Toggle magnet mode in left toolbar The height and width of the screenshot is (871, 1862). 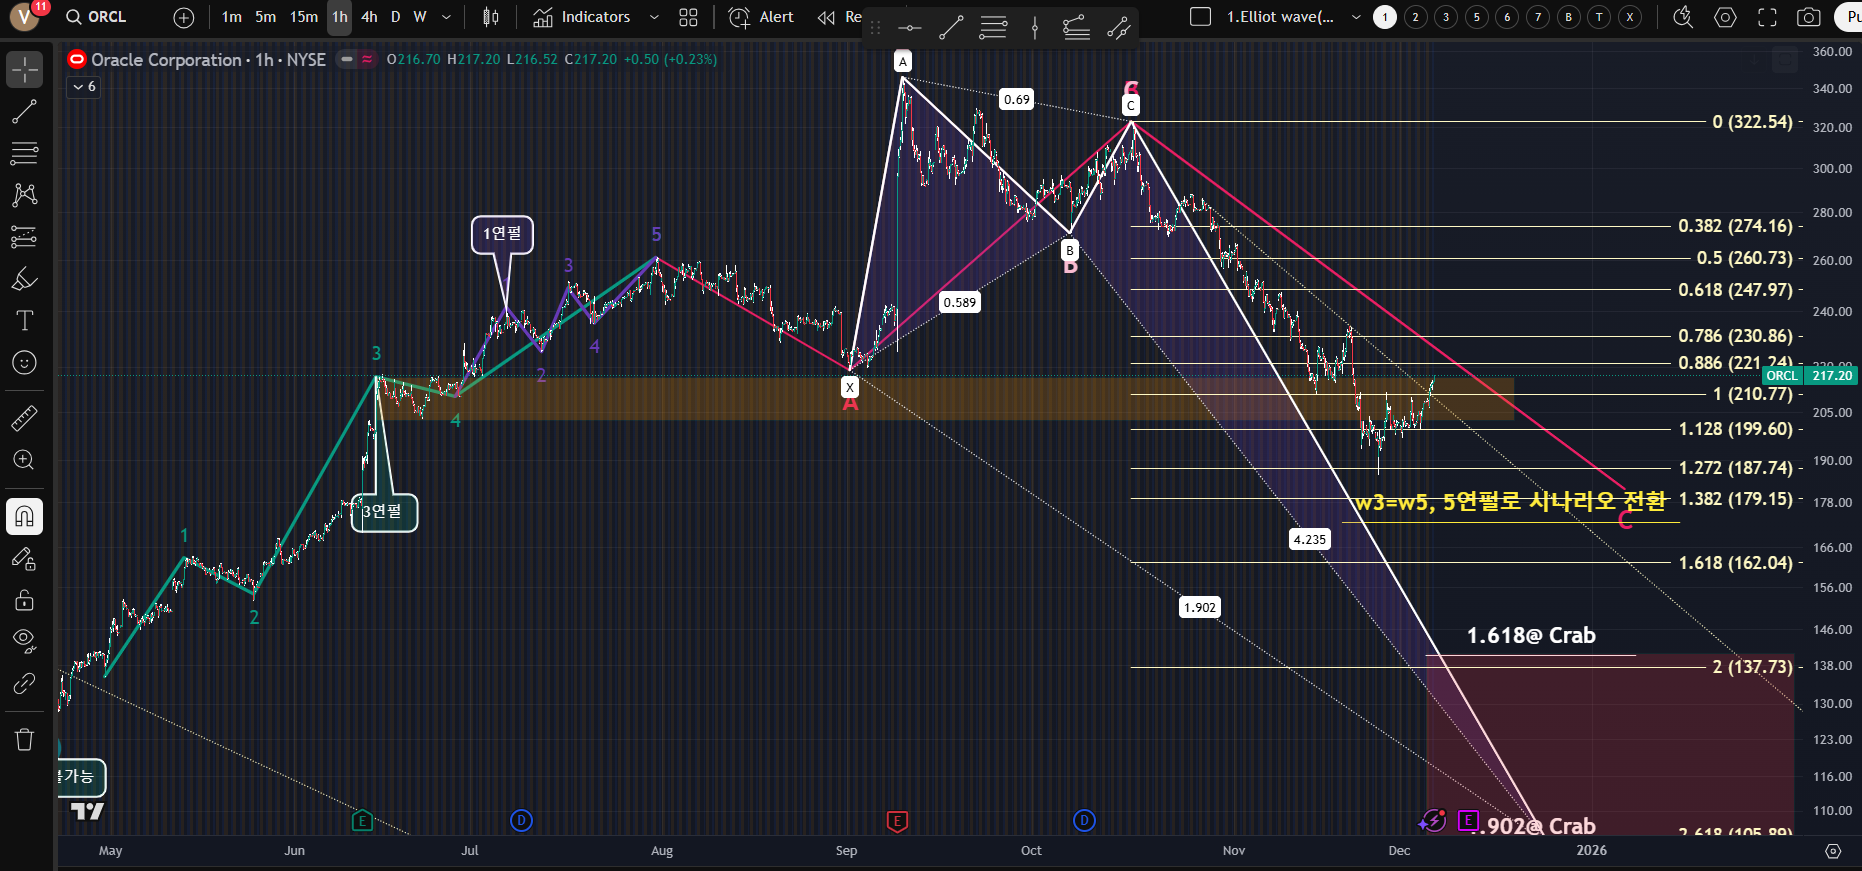click(24, 516)
